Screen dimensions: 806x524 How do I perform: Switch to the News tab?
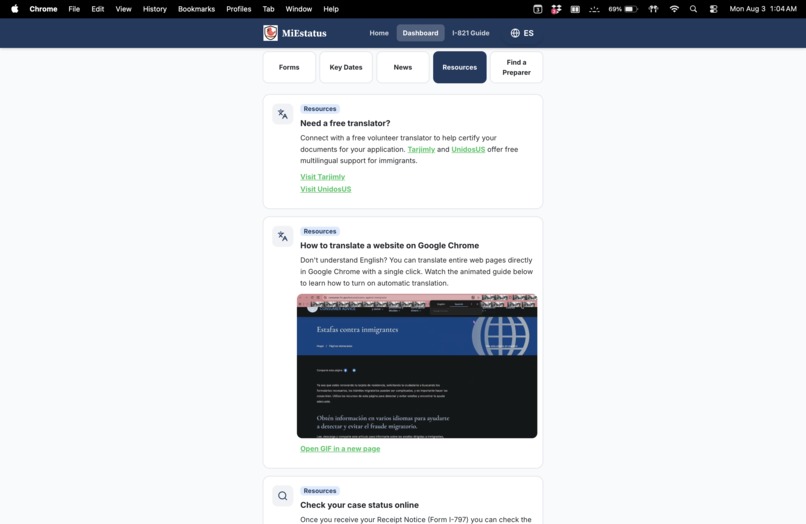click(x=402, y=67)
